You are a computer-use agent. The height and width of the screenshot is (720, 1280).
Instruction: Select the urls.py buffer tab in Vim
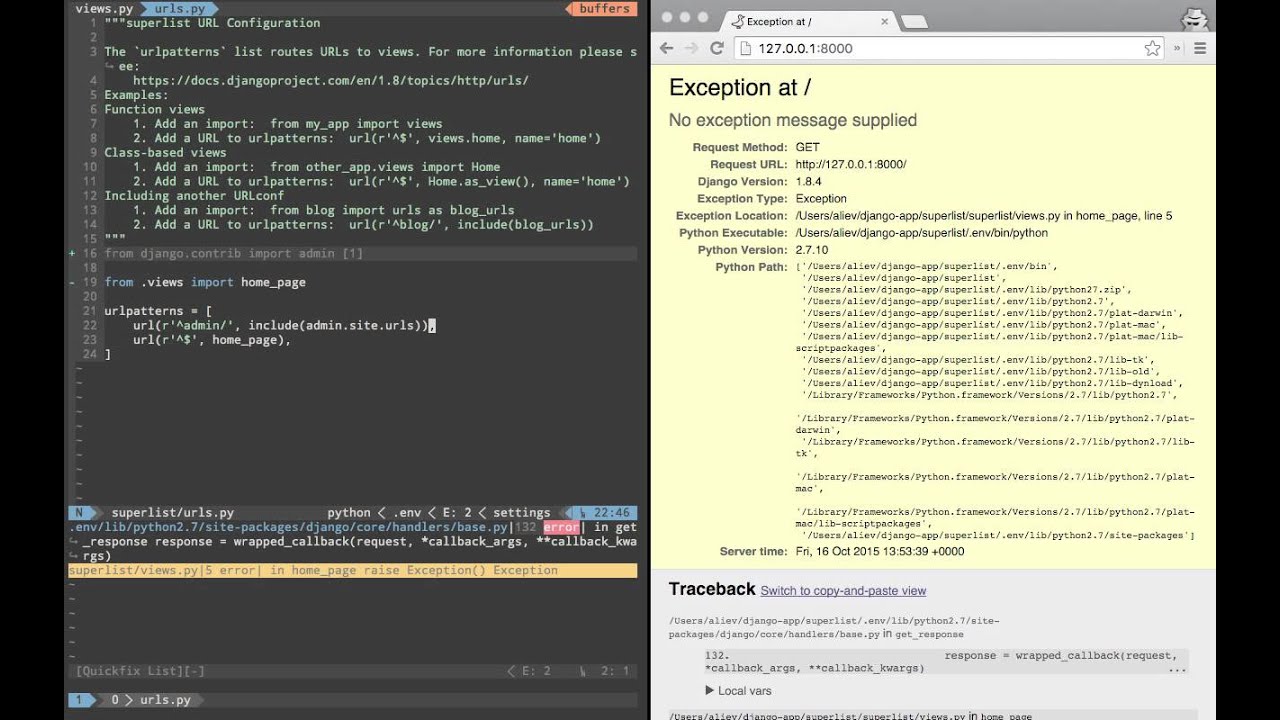(x=180, y=8)
